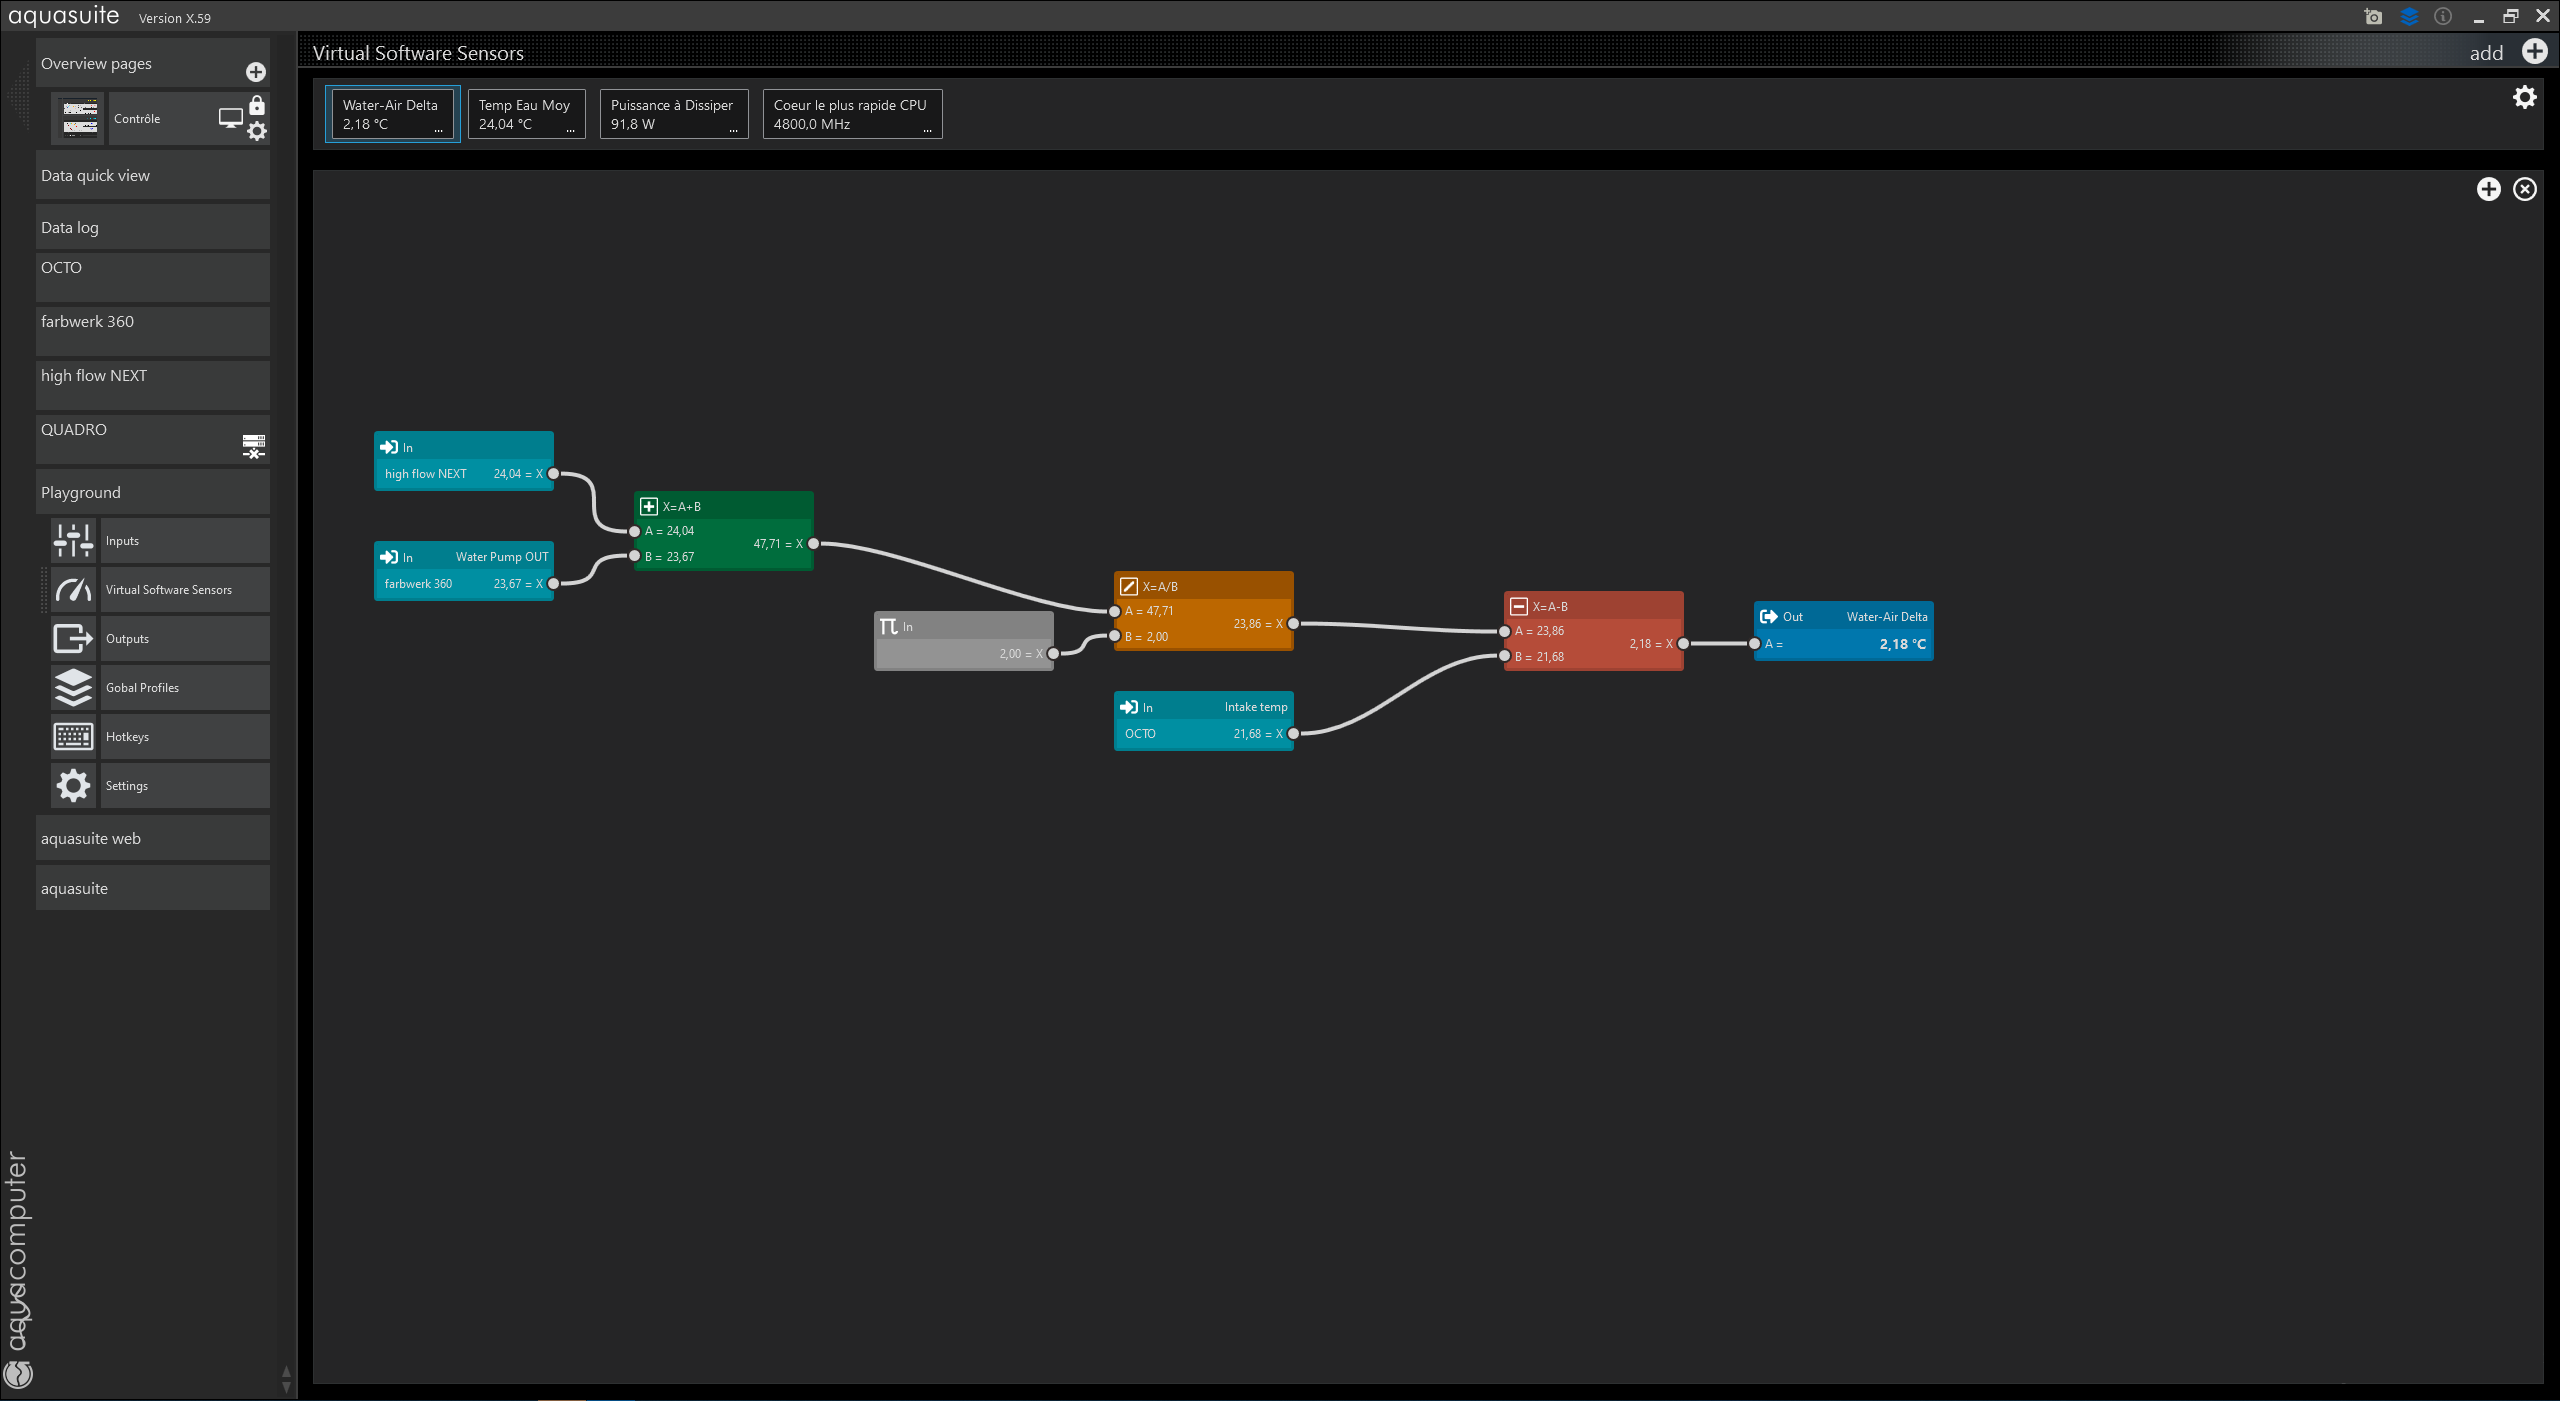The image size is (2560, 1401).
Task: Open aquasuite web section
Action: [x=153, y=838]
